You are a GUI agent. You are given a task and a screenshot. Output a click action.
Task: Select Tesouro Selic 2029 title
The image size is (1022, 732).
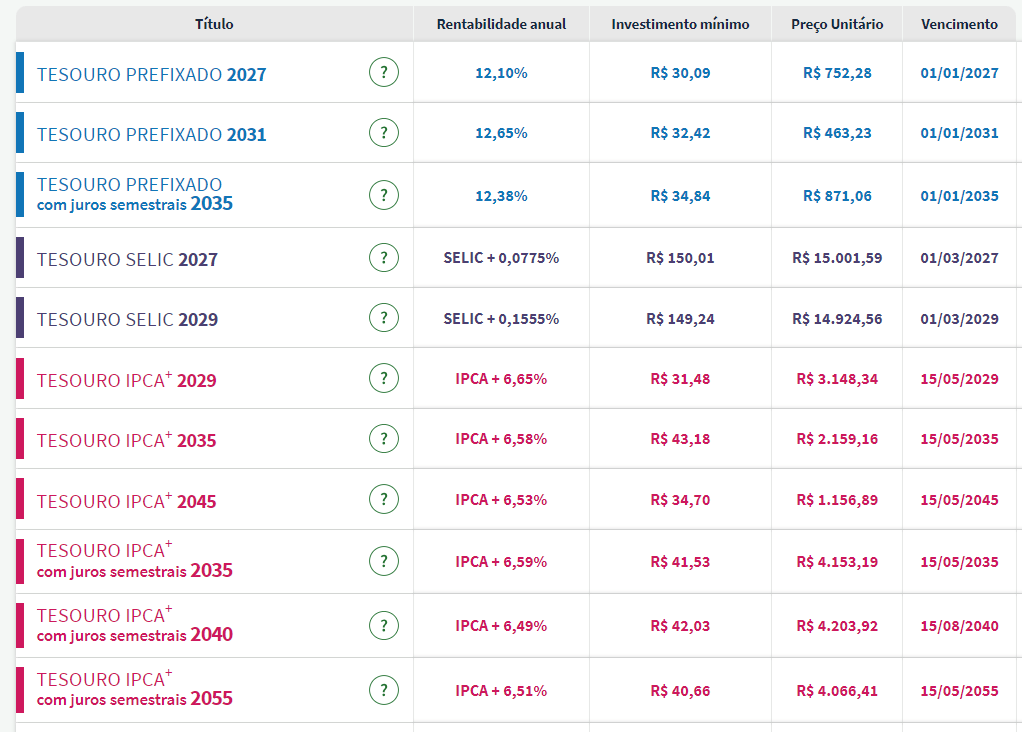[x=127, y=319]
